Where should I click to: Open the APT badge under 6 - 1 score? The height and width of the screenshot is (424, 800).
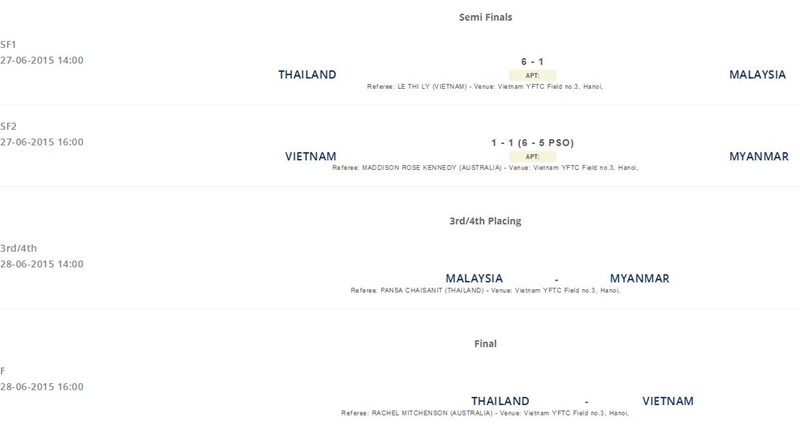click(x=532, y=76)
